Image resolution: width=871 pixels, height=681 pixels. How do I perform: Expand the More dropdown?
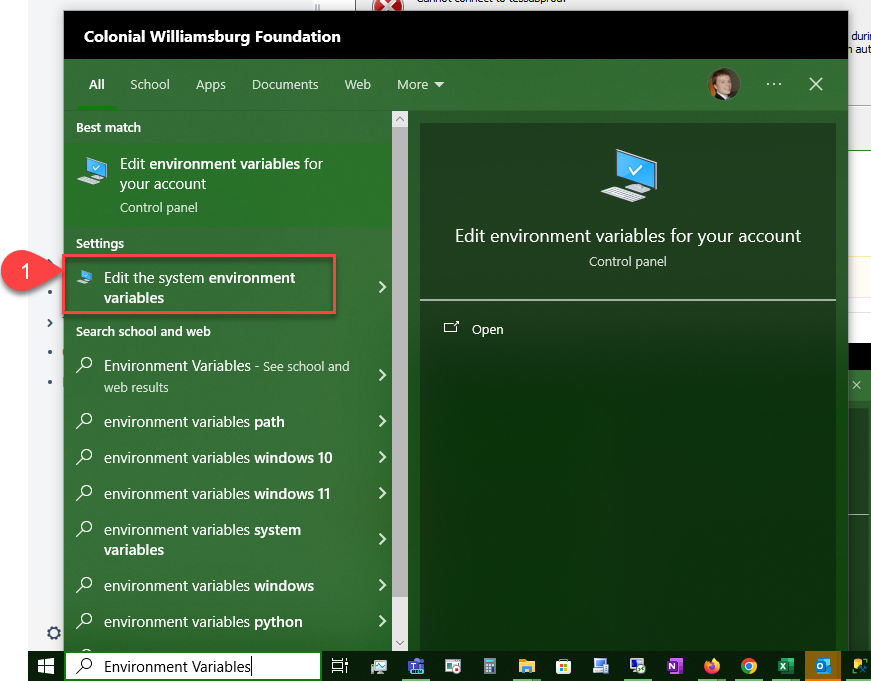coord(420,84)
